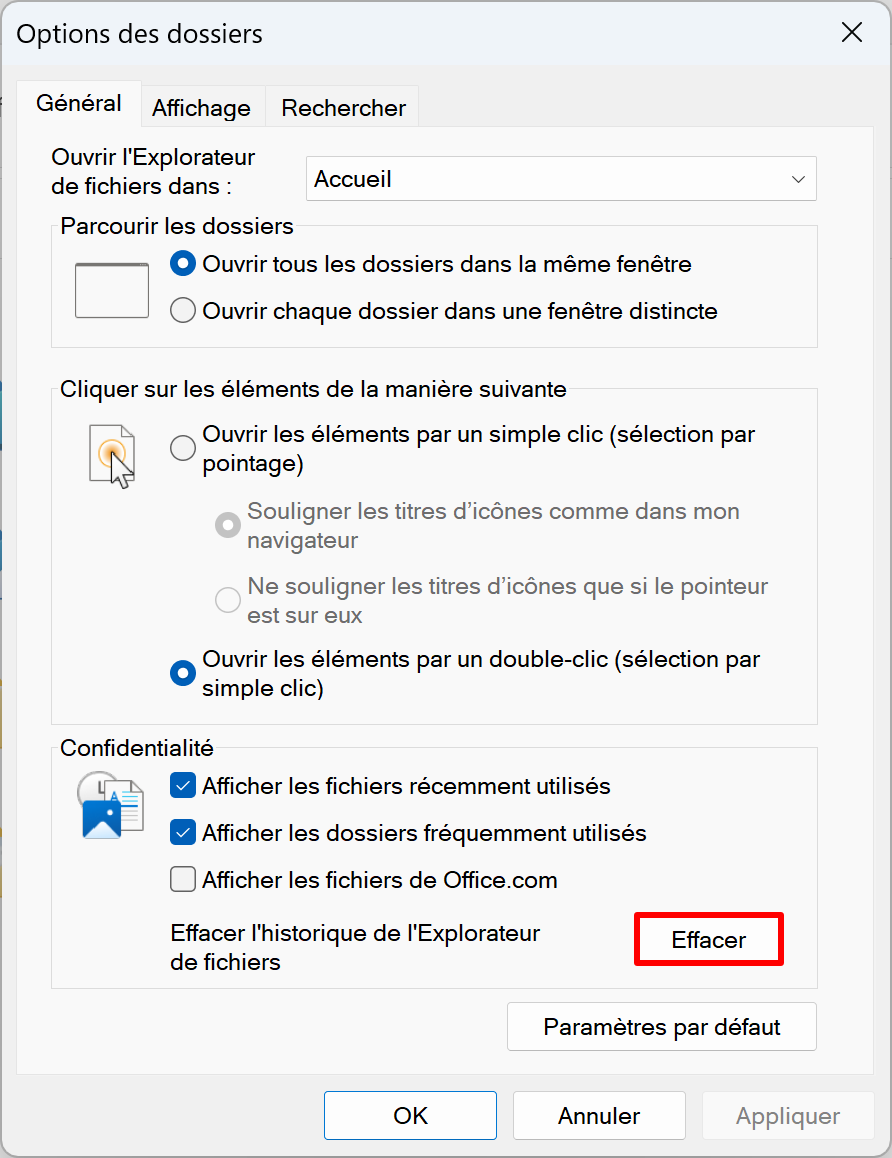Click the Confidentialité recent files icon

[110, 806]
